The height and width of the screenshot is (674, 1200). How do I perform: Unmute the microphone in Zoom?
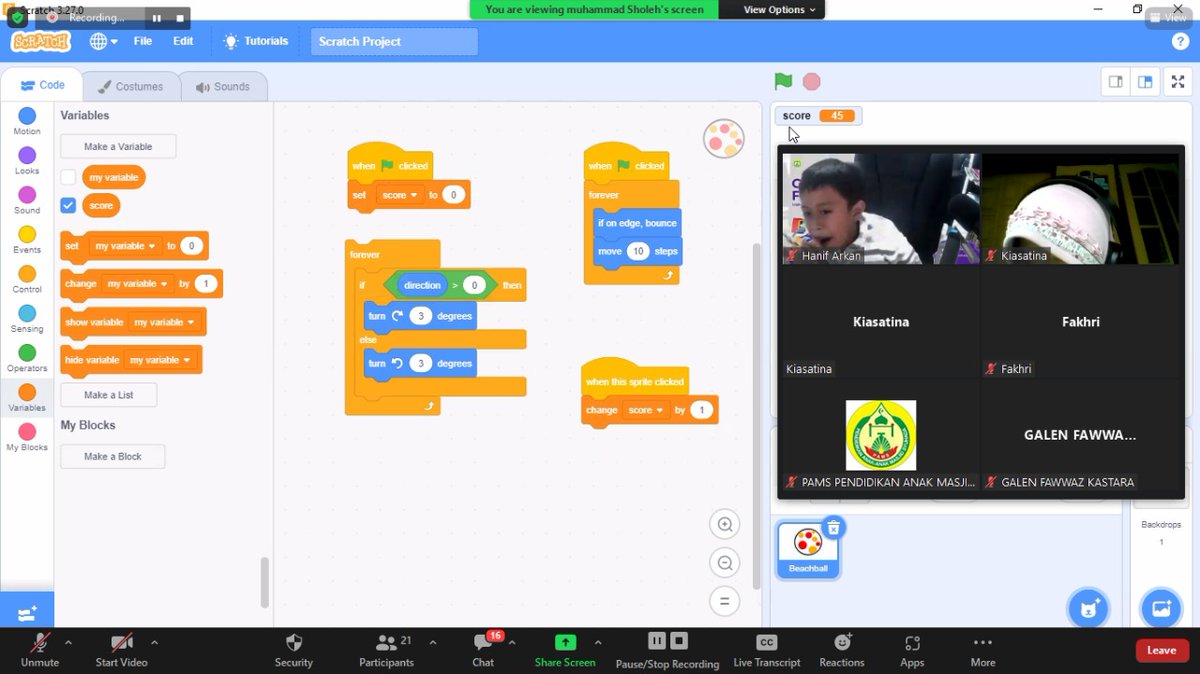click(x=40, y=650)
